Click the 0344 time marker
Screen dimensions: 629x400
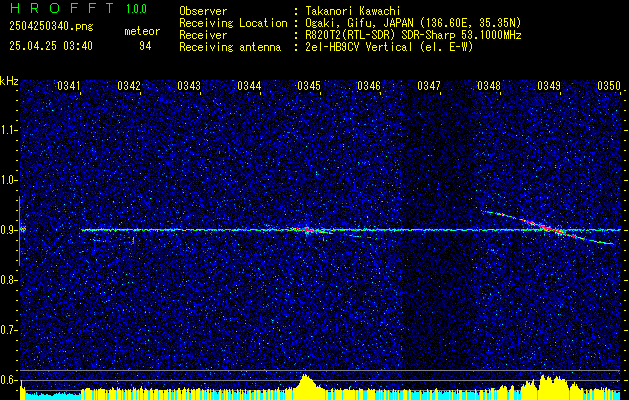point(249,86)
